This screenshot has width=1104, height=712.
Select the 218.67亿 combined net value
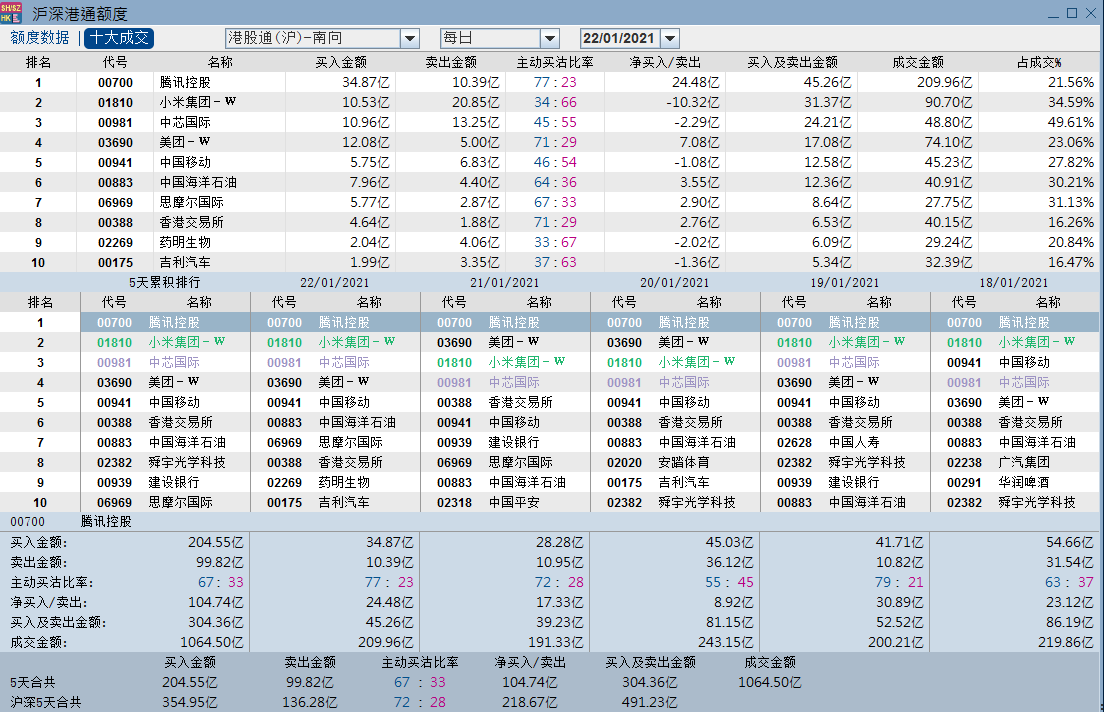(x=529, y=703)
